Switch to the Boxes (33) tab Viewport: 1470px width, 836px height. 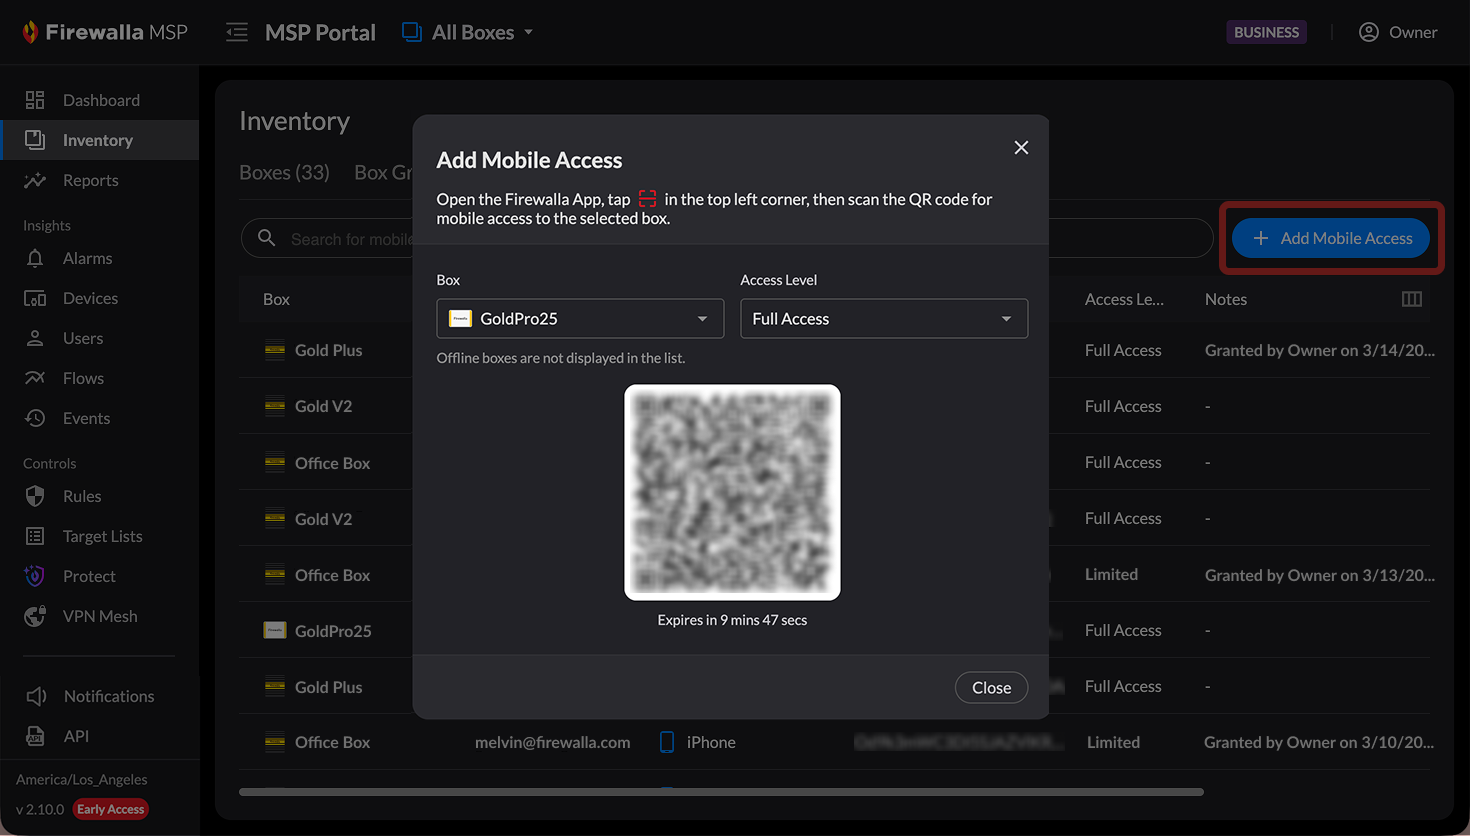pyautogui.click(x=284, y=172)
